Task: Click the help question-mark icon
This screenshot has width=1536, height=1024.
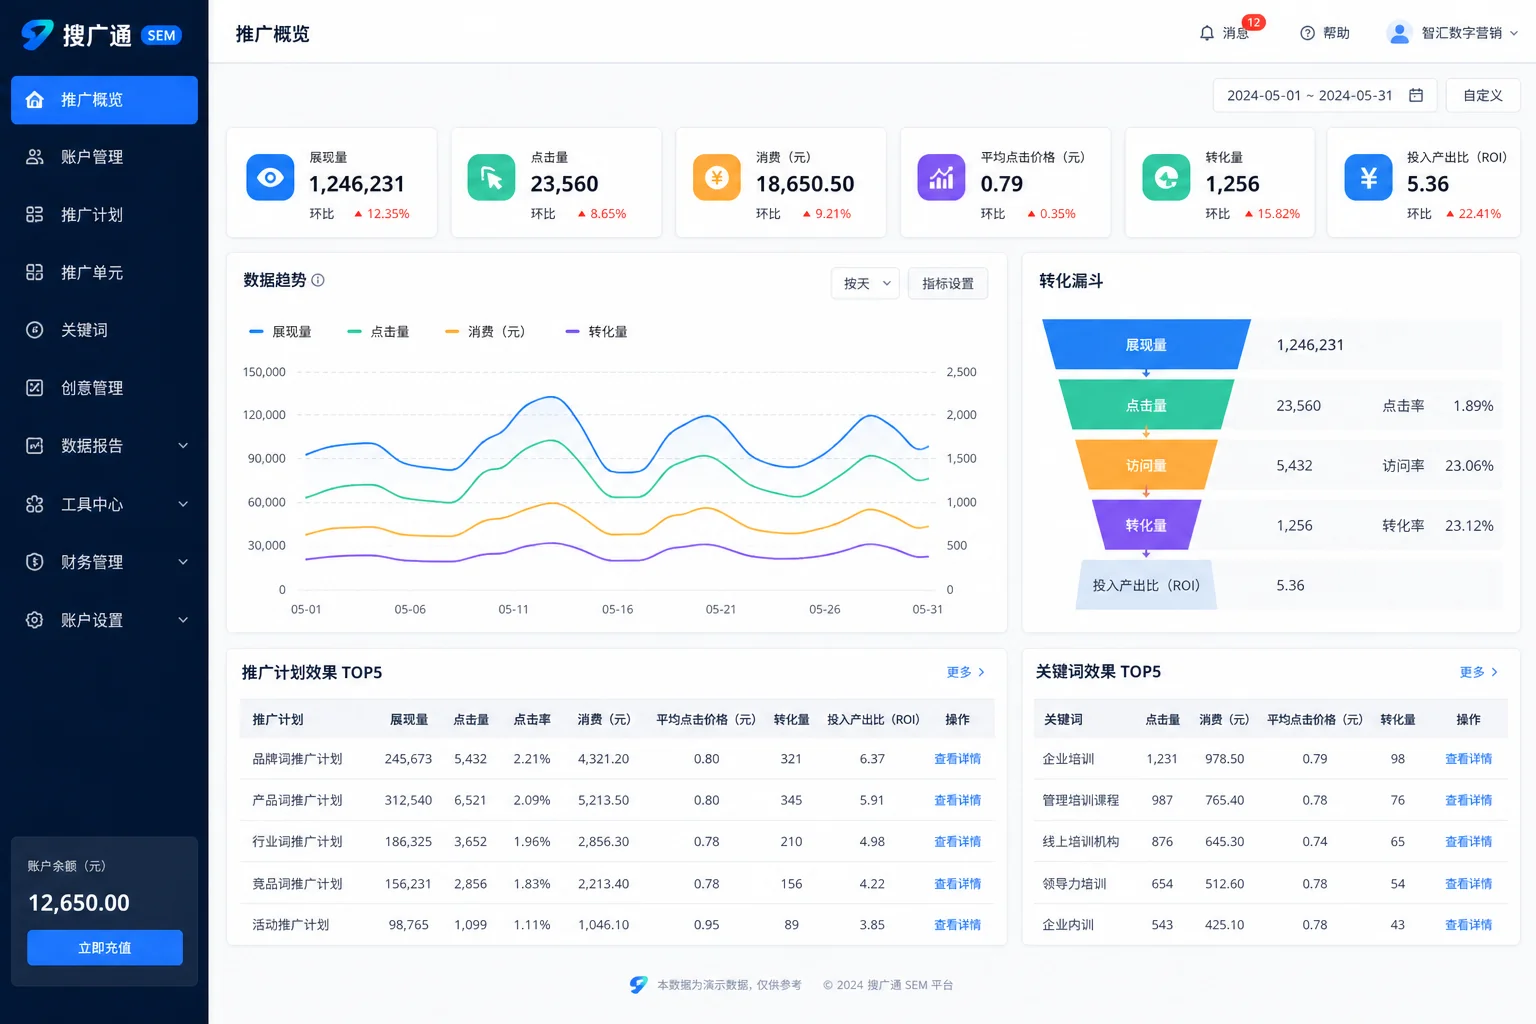Action: point(1307,33)
